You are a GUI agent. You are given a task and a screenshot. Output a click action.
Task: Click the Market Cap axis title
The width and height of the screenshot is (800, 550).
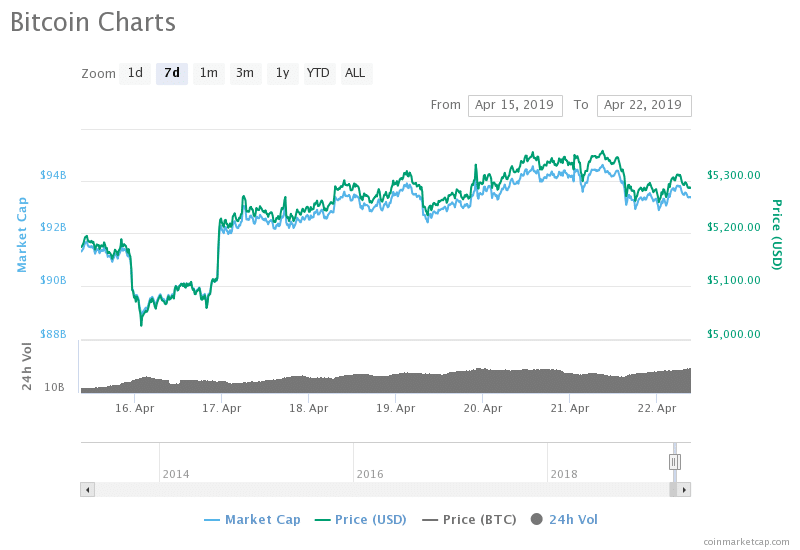coord(22,235)
